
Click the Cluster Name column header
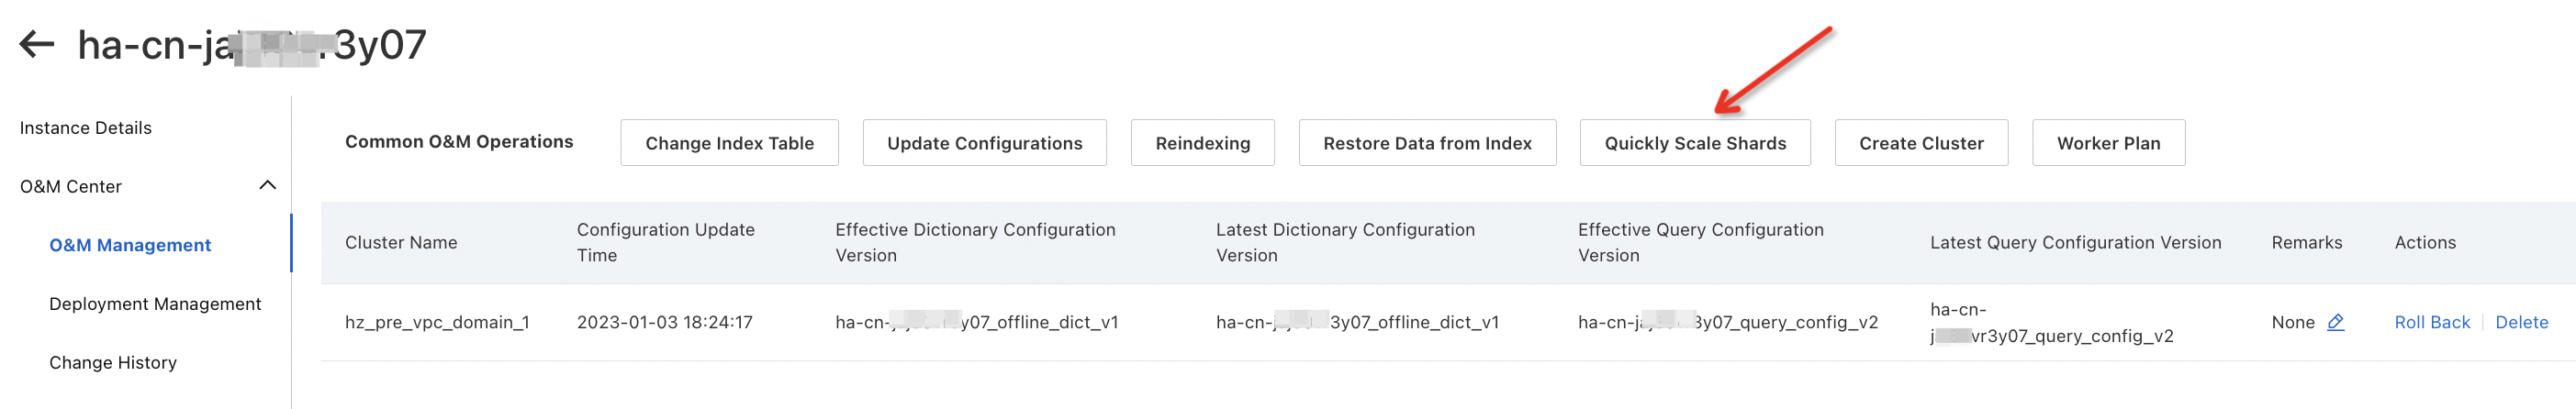[x=401, y=243]
